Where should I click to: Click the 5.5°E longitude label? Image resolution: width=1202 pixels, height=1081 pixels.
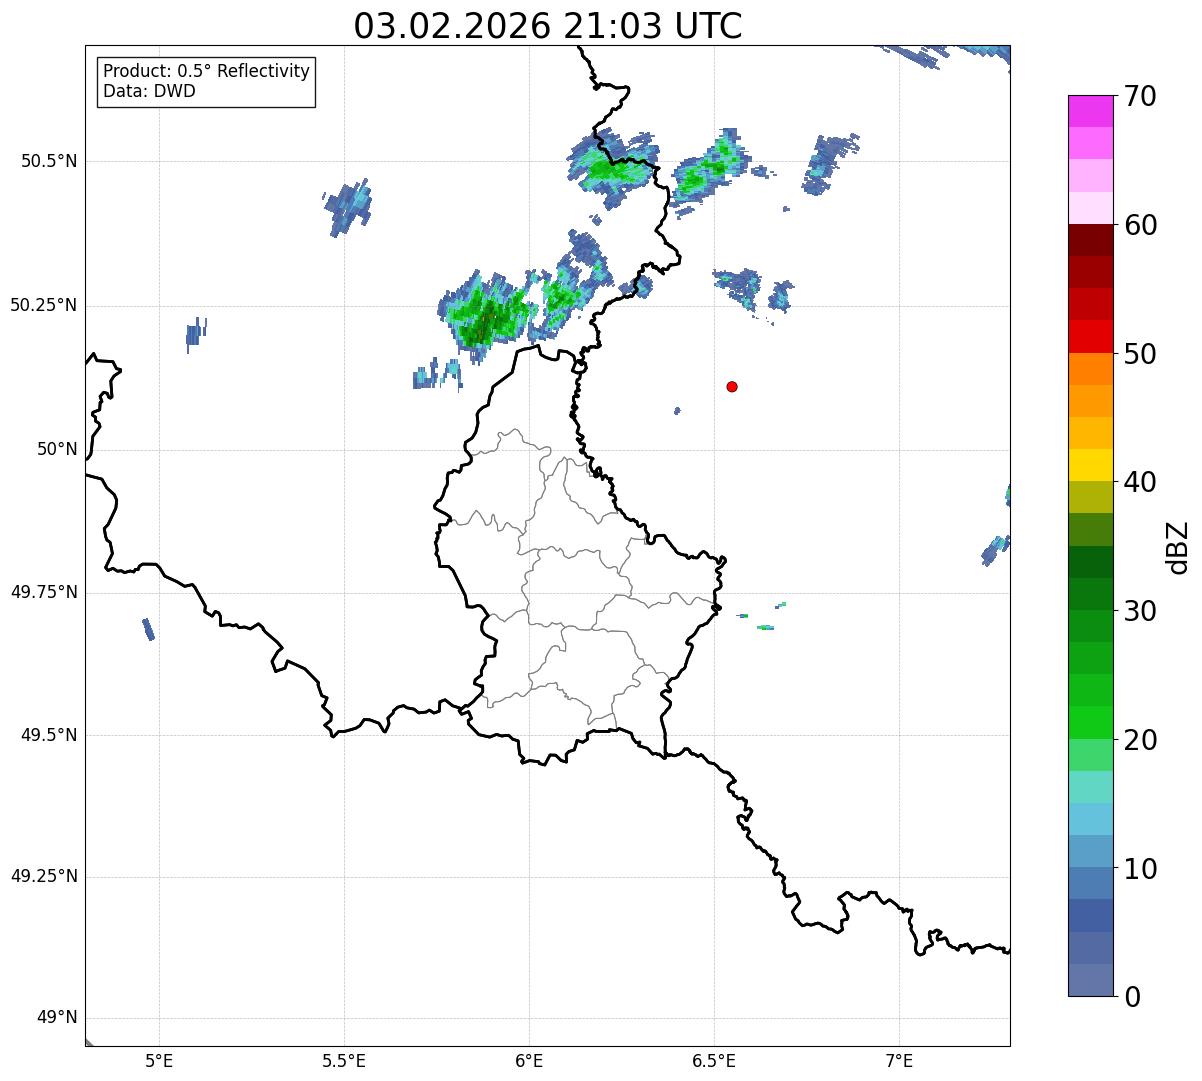coord(344,1060)
